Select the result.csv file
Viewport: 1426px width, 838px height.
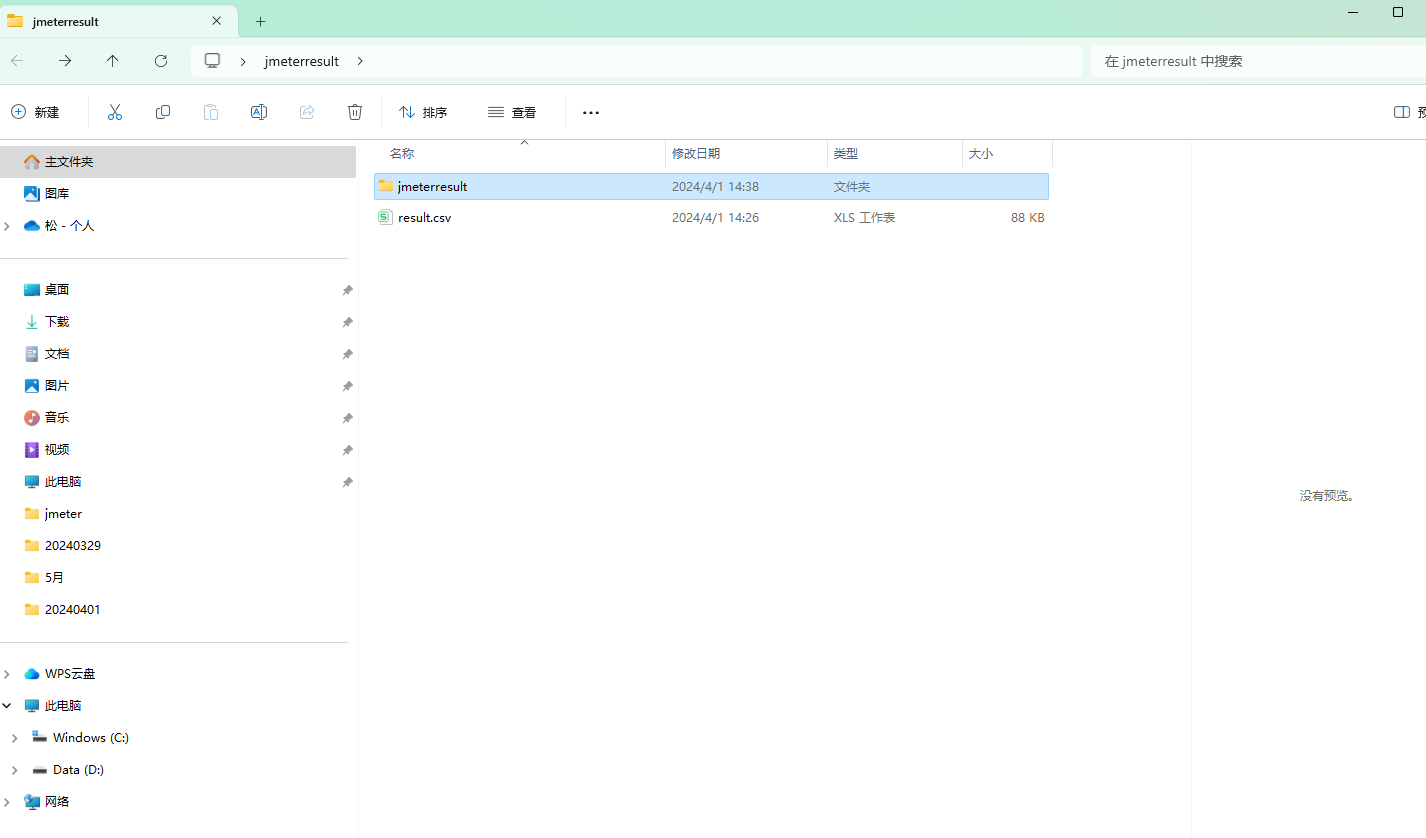424,217
